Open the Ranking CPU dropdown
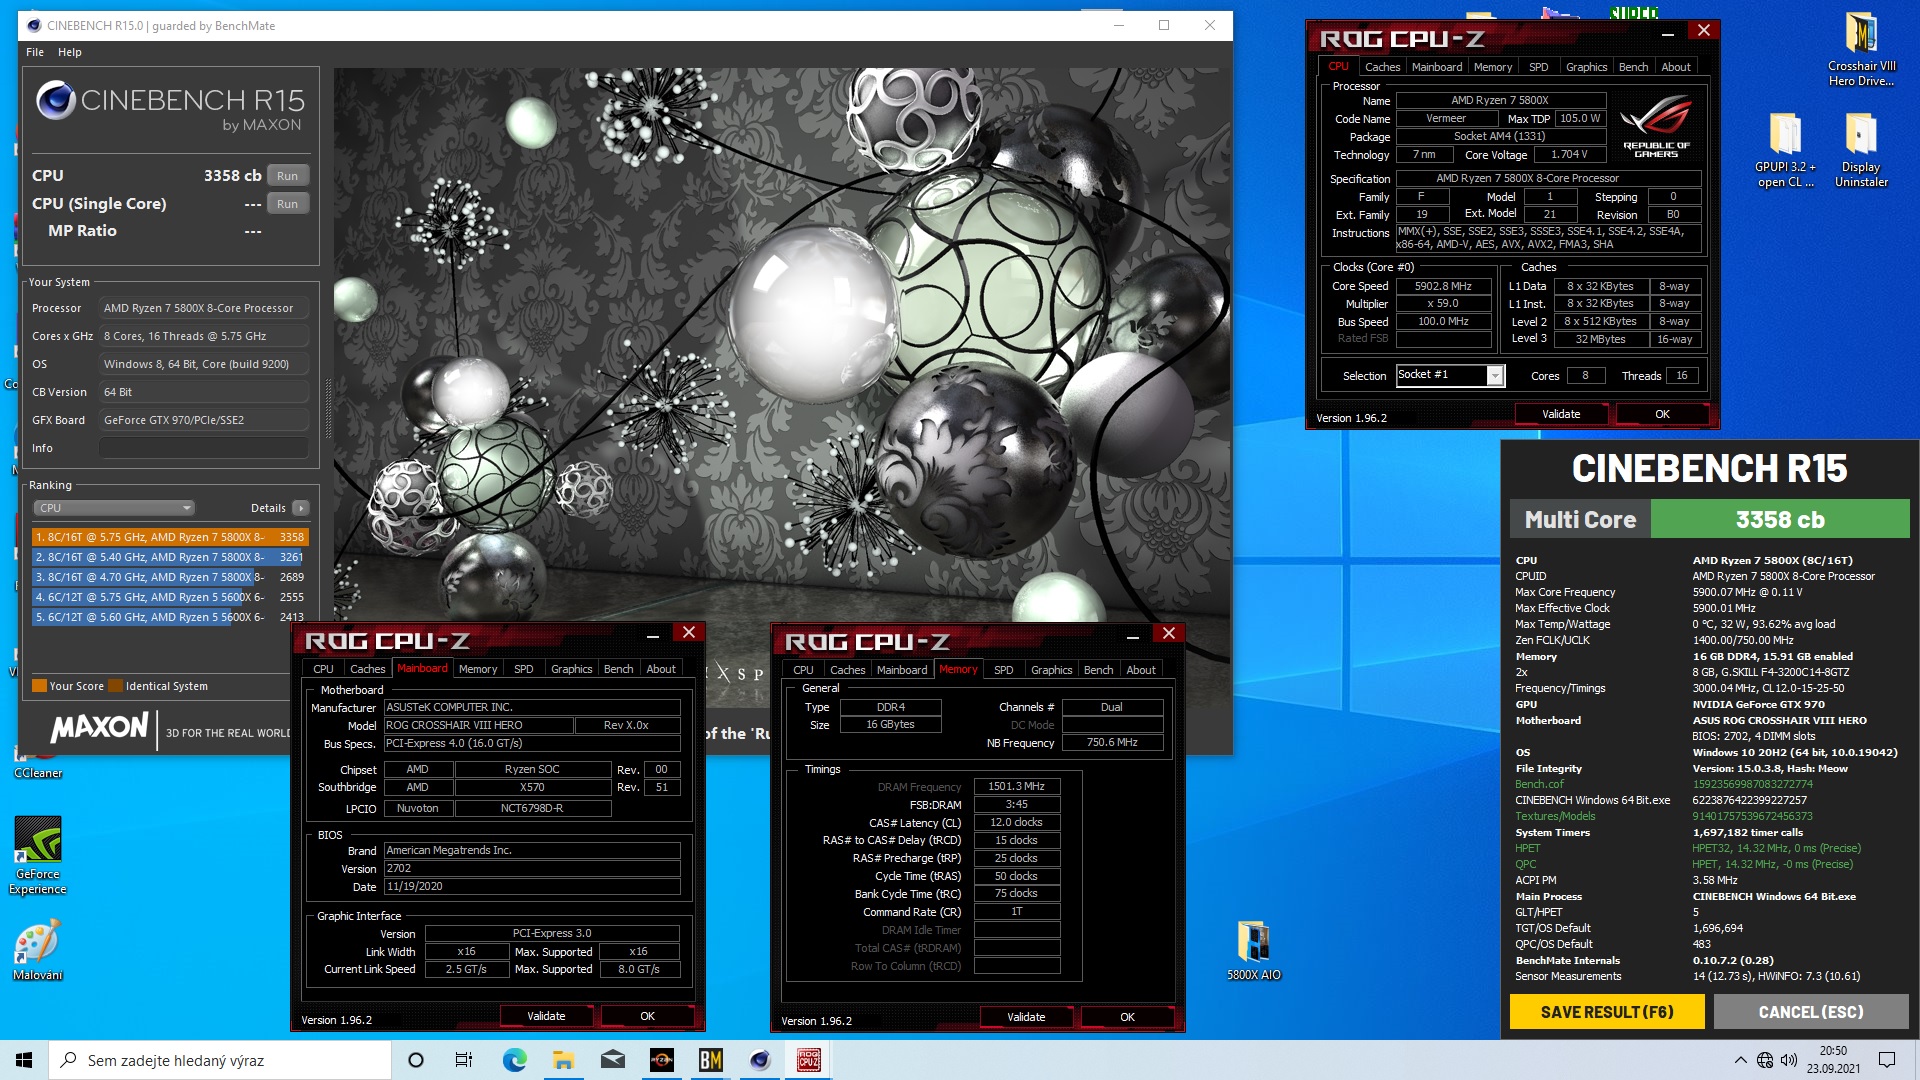Image resolution: width=1920 pixels, height=1080 pixels. tap(114, 508)
